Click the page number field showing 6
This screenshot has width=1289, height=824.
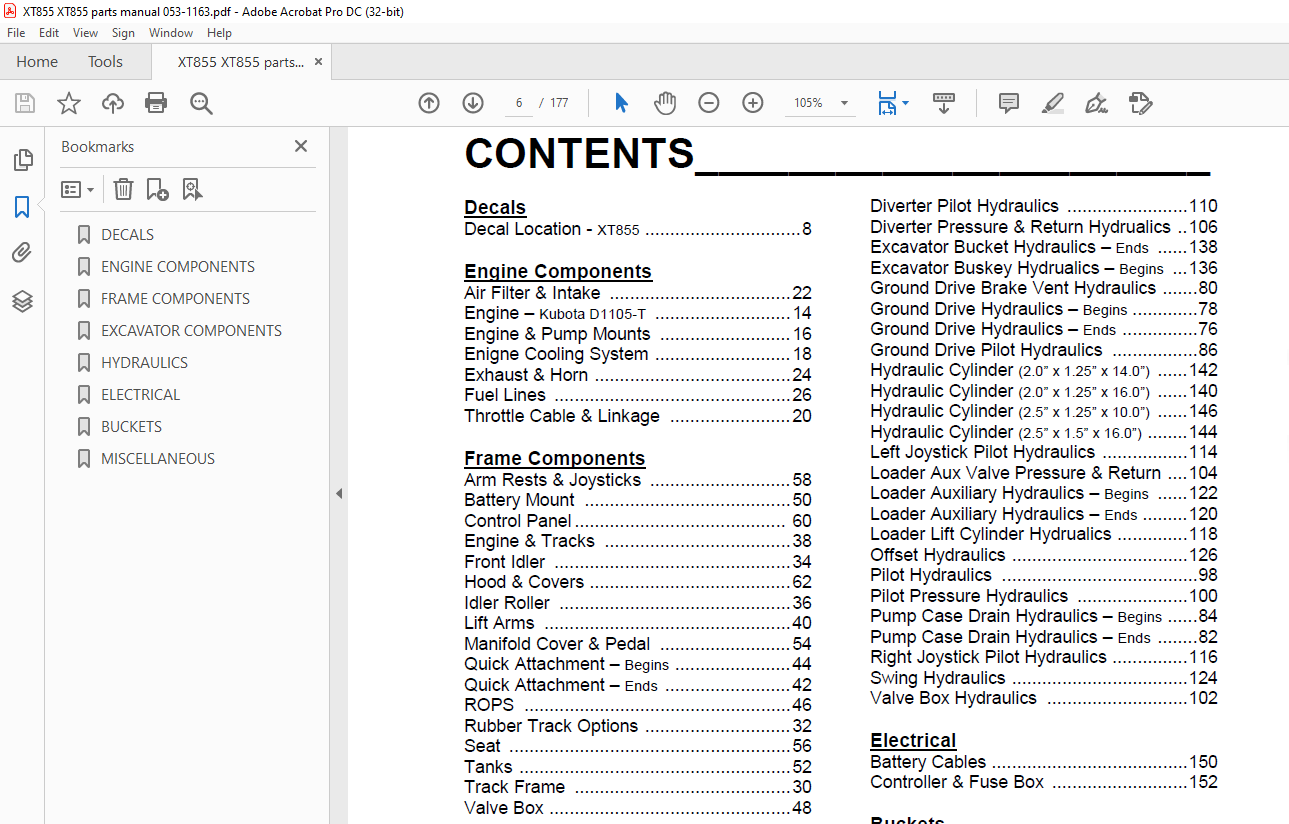[x=519, y=103]
